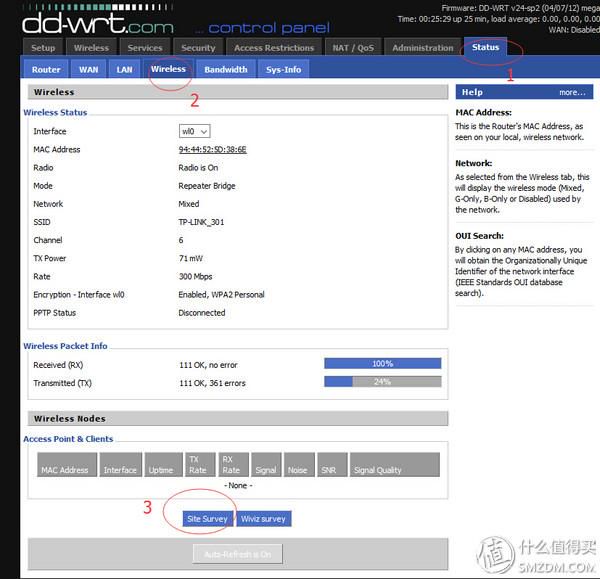
Task: Click the MAC Address column header
Action: [x=67, y=465]
